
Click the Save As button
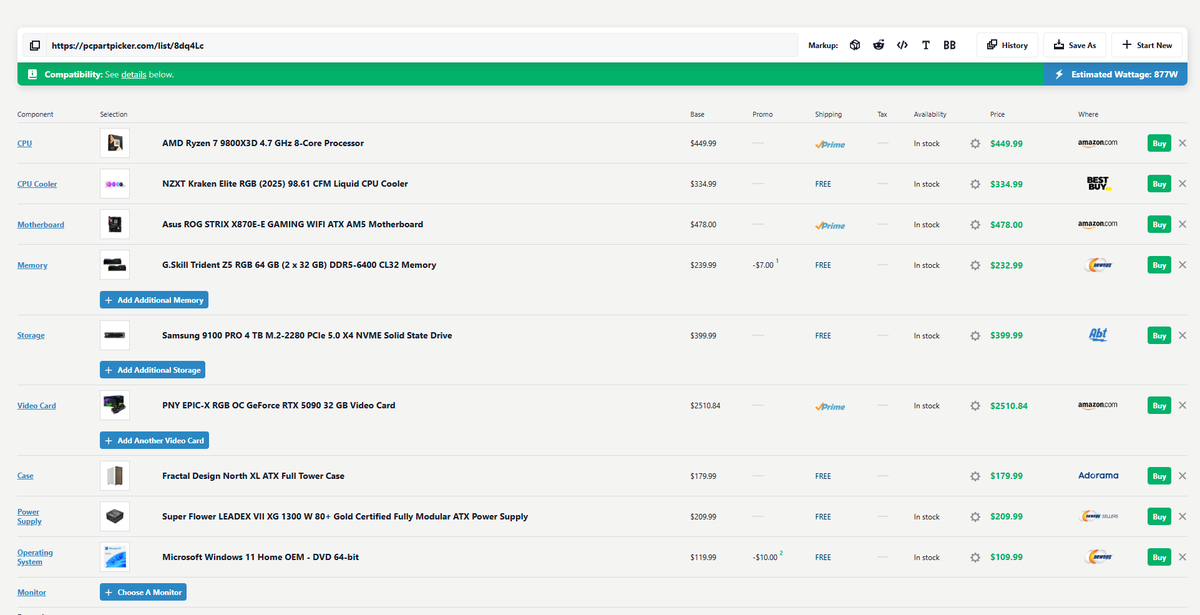pyautogui.click(x=1075, y=45)
